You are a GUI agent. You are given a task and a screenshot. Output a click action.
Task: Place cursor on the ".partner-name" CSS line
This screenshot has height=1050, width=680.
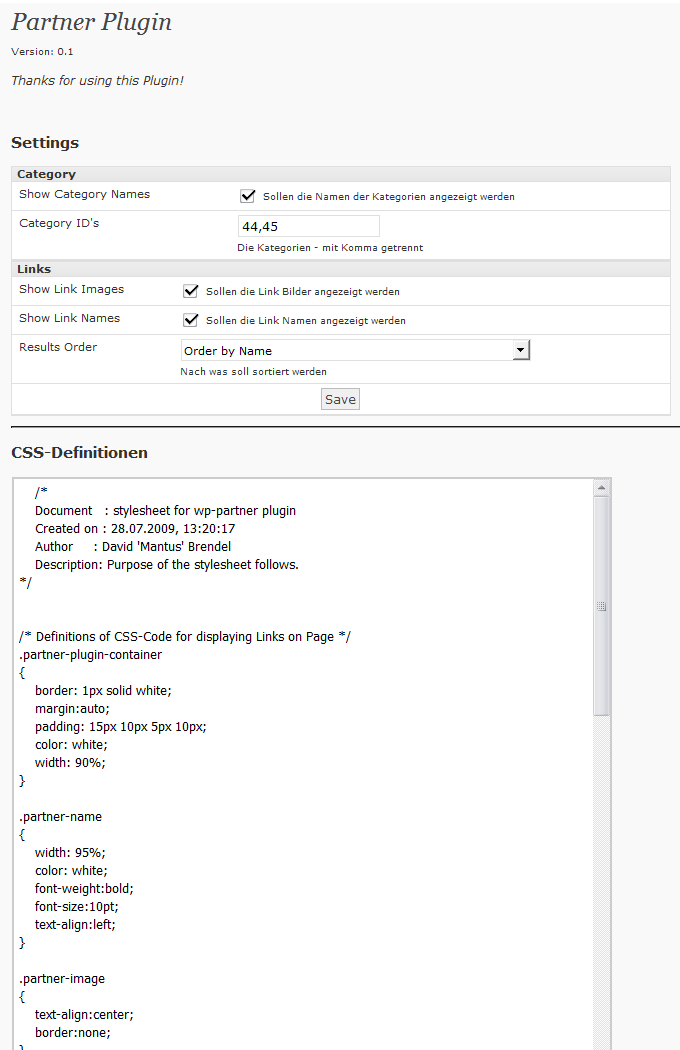coord(60,817)
